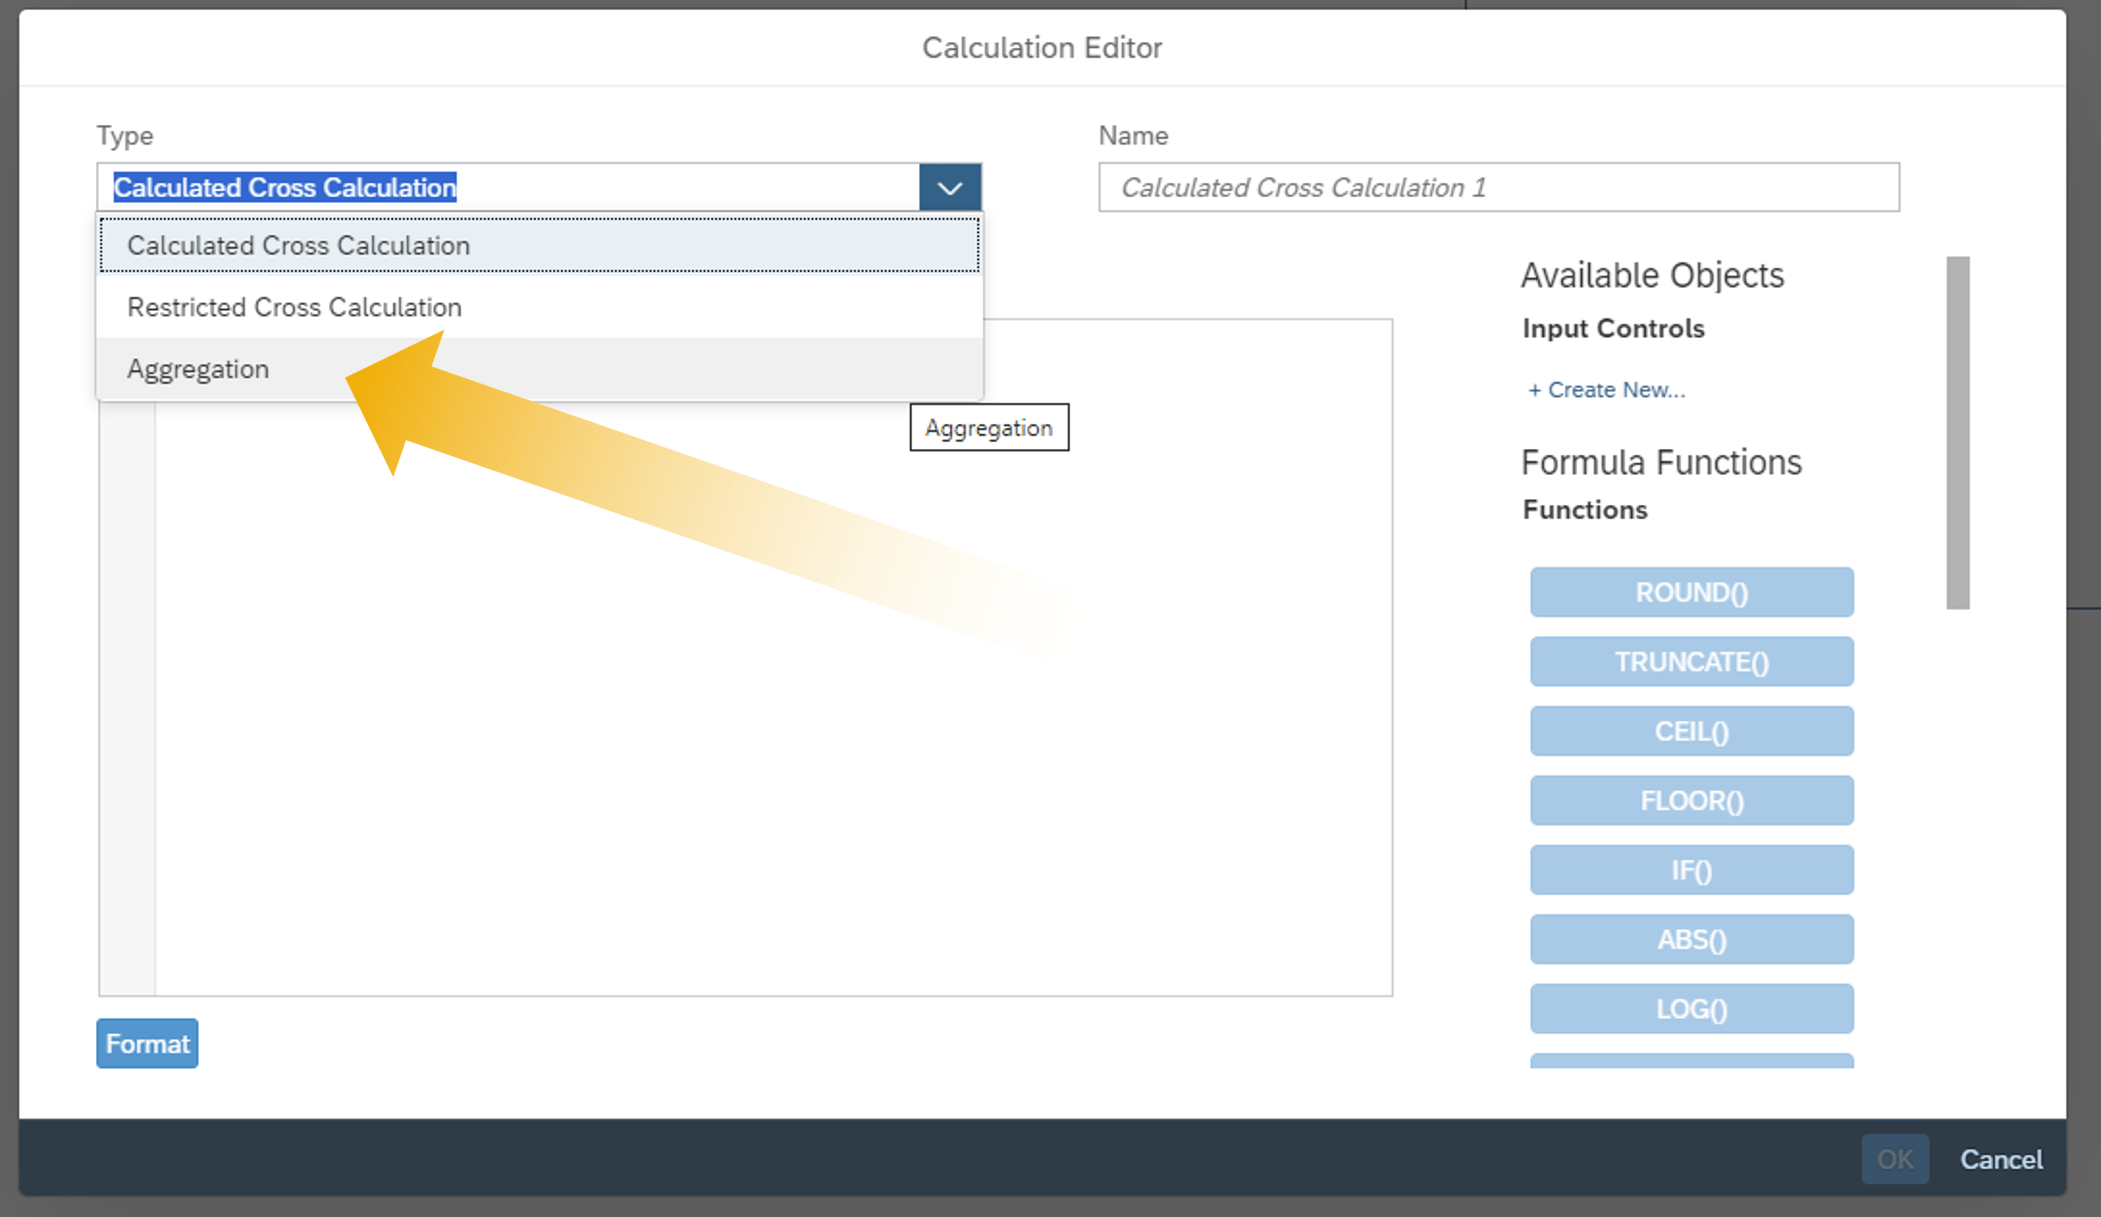
Task: Click the Functions section heading
Action: (x=1583, y=509)
